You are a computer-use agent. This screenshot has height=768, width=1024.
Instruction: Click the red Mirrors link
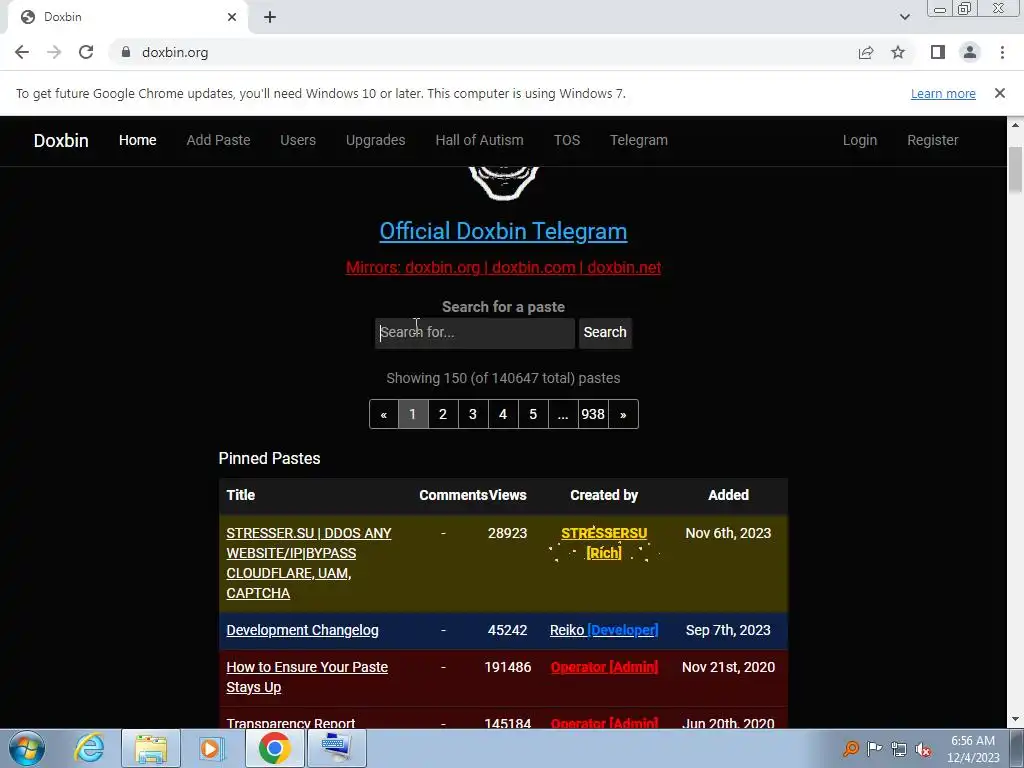coord(504,267)
